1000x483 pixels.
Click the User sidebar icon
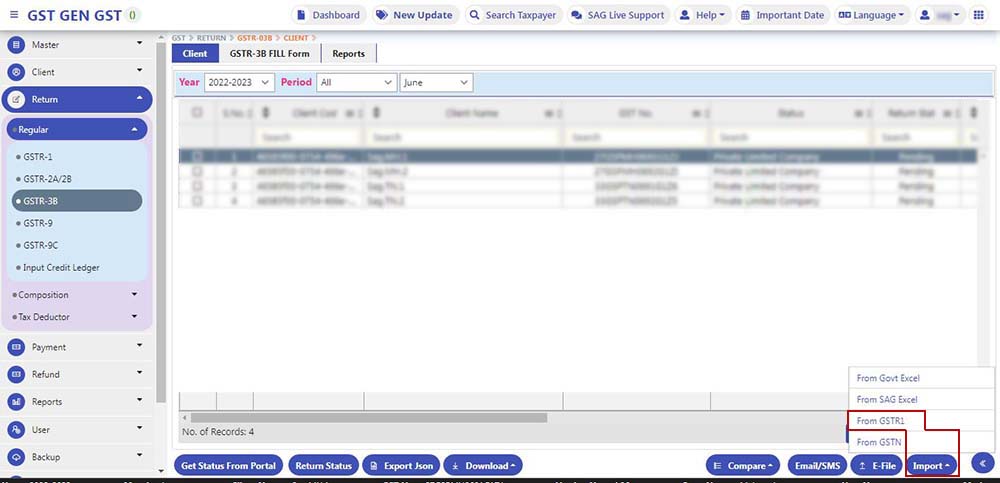(16, 430)
